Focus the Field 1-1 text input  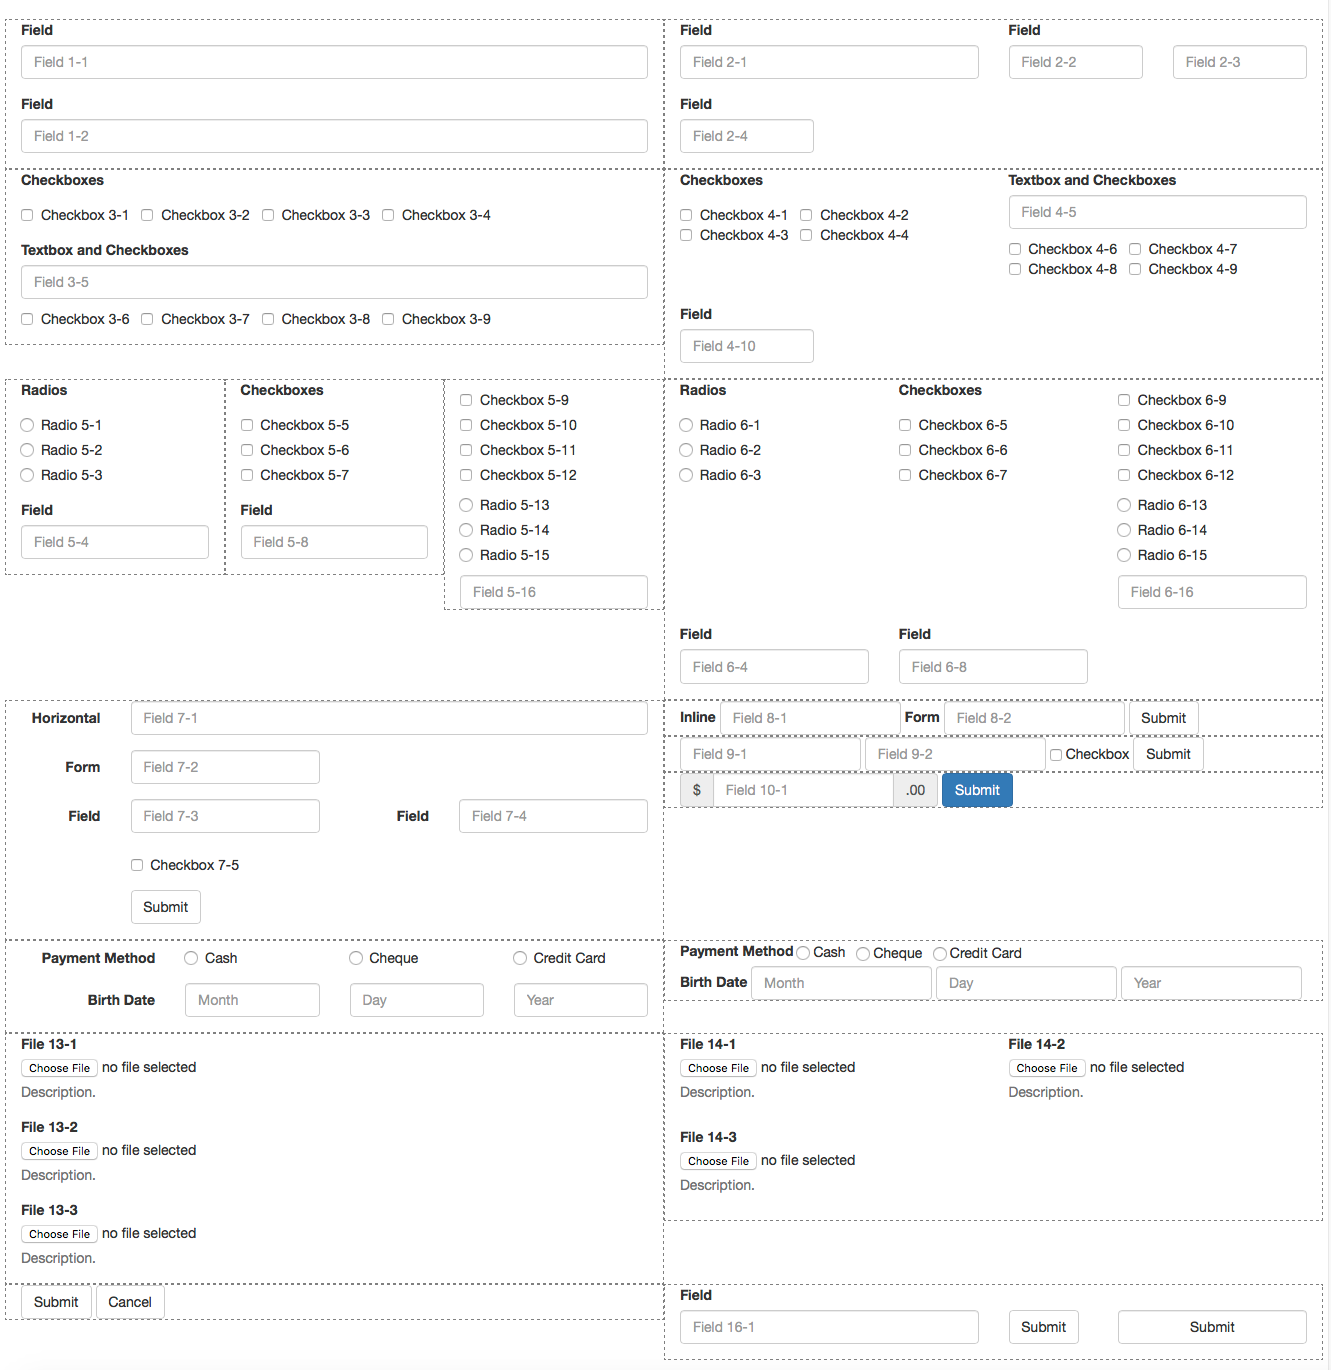pyautogui.click(x=334, y=62)
